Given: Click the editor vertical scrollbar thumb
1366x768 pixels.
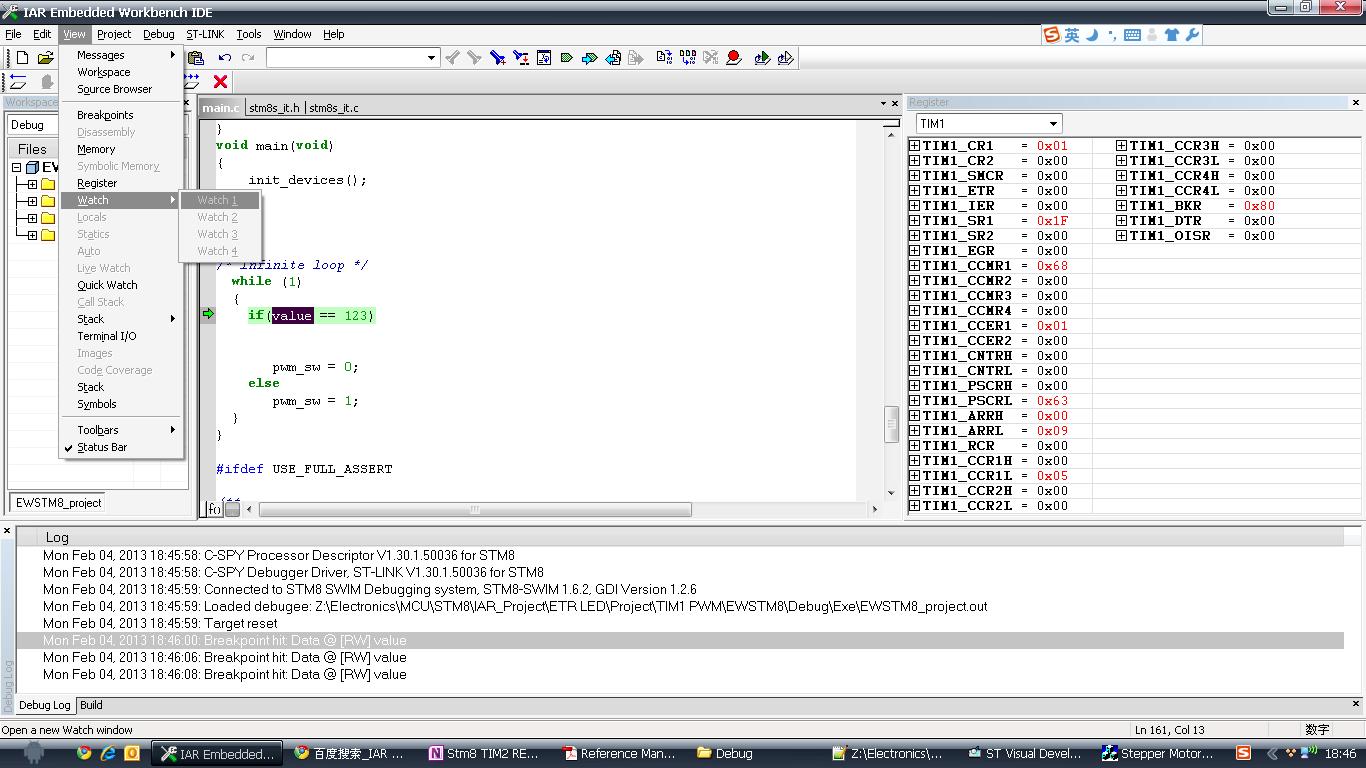Looking at the screenshot, I should coord(890,424).
